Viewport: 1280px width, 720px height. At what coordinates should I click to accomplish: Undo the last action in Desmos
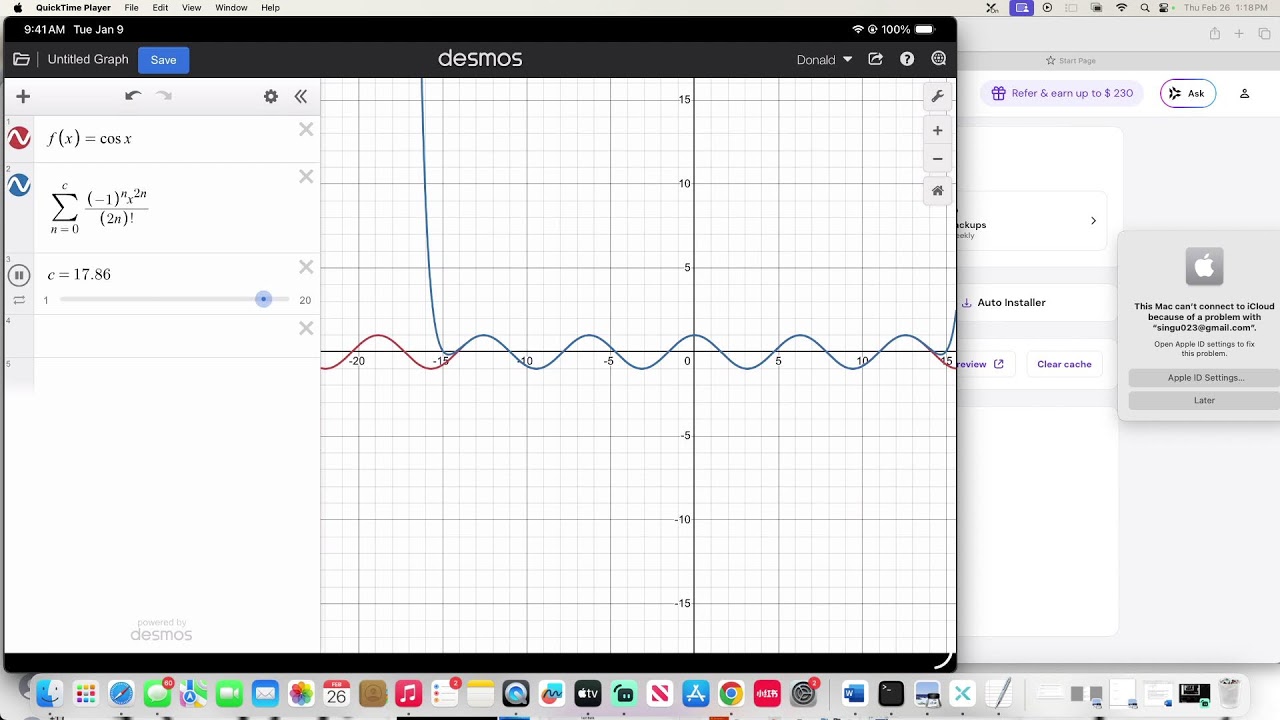tap(133, 96)
